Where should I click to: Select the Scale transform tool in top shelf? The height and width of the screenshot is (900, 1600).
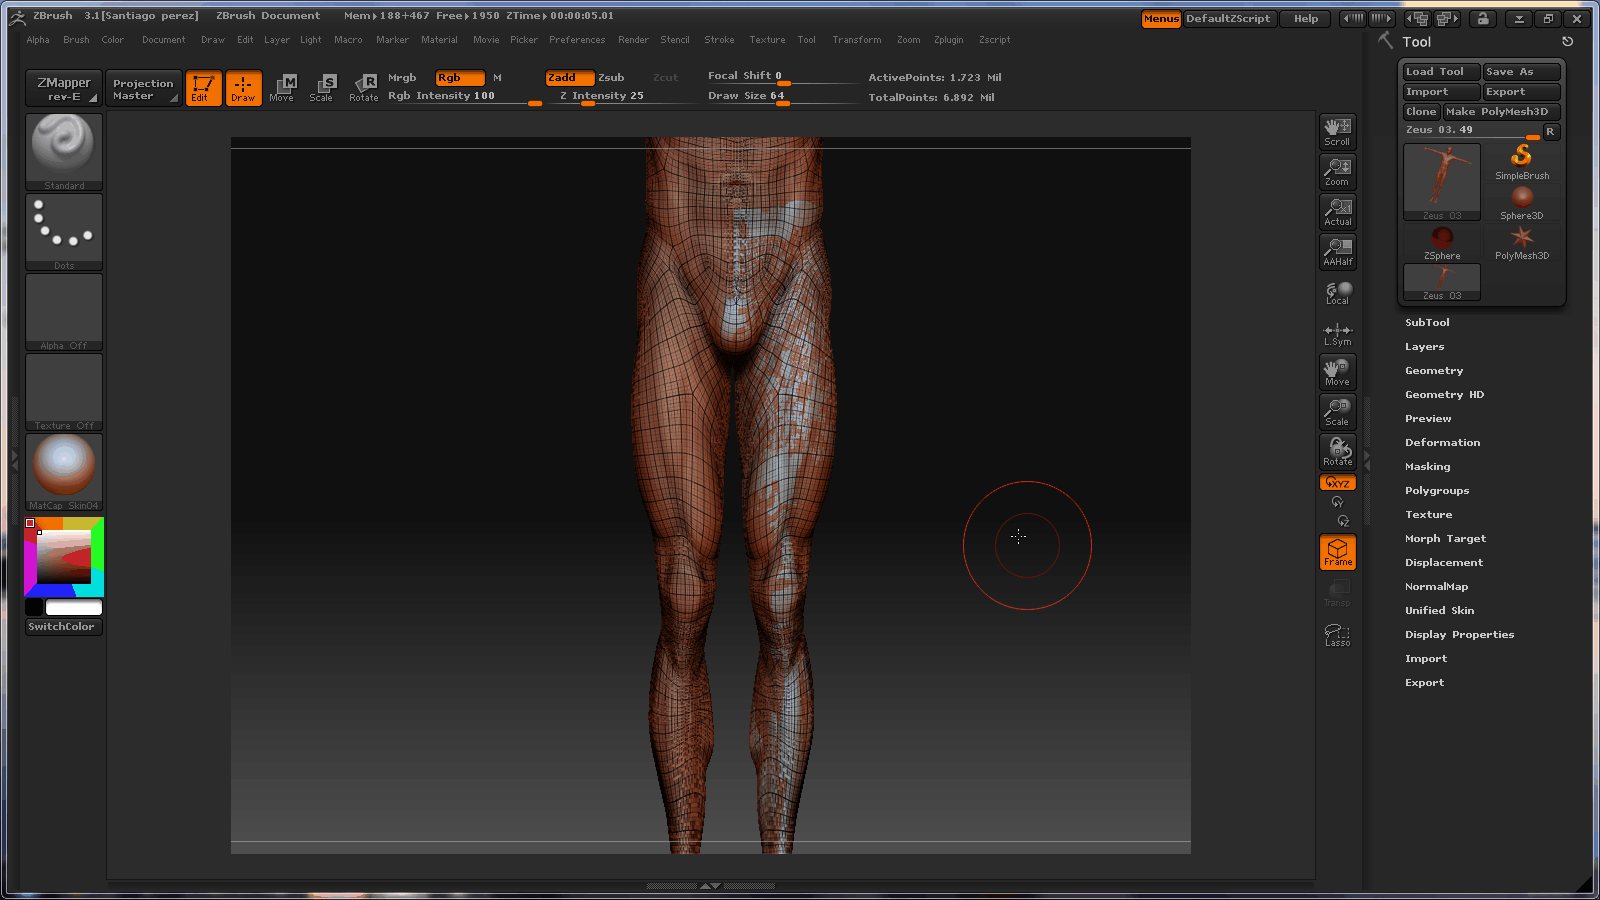pyautogui.click(x=321, y=87)
